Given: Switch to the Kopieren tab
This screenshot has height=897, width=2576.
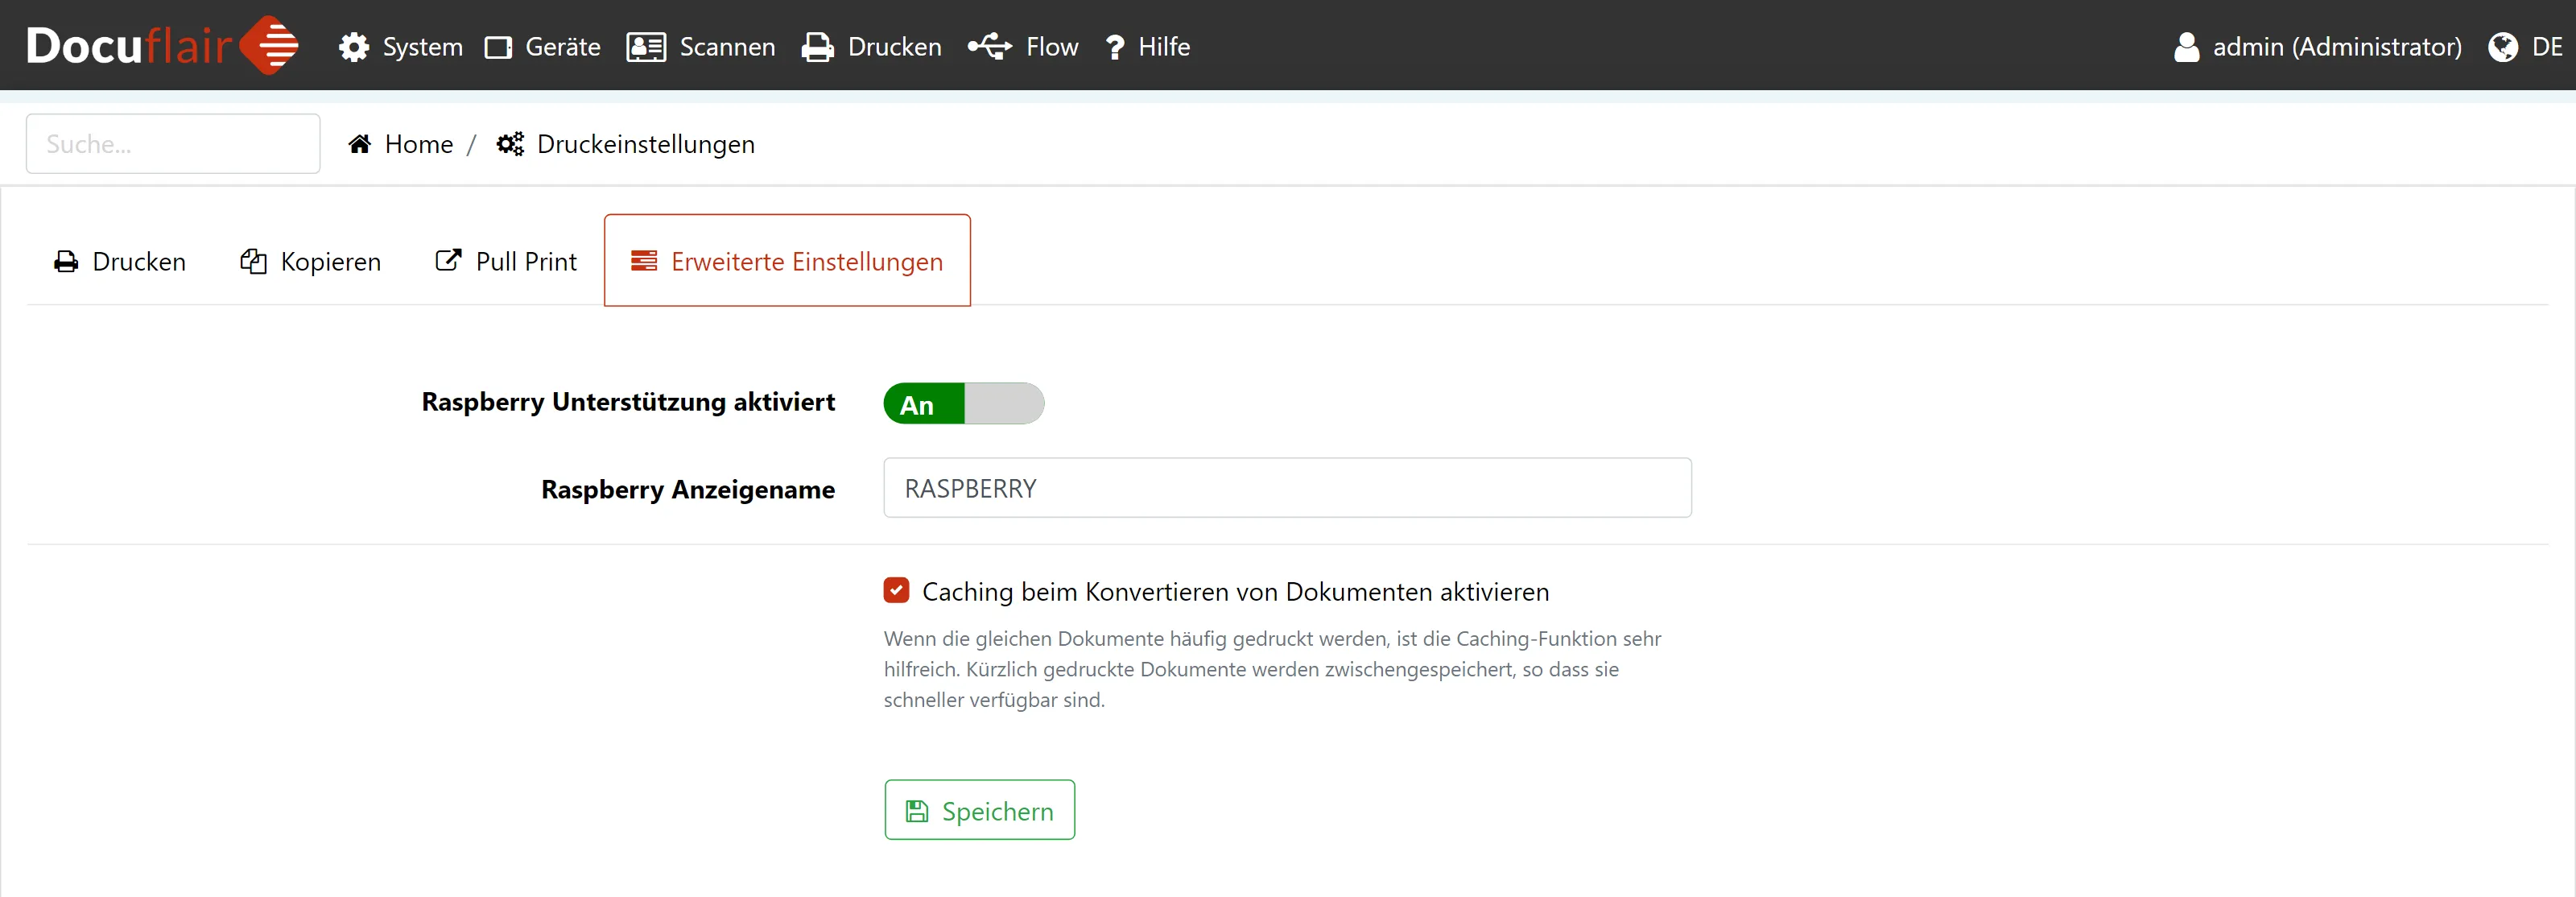Looking at the screenshot, I should pyautogui.click(x=311, y=262).
